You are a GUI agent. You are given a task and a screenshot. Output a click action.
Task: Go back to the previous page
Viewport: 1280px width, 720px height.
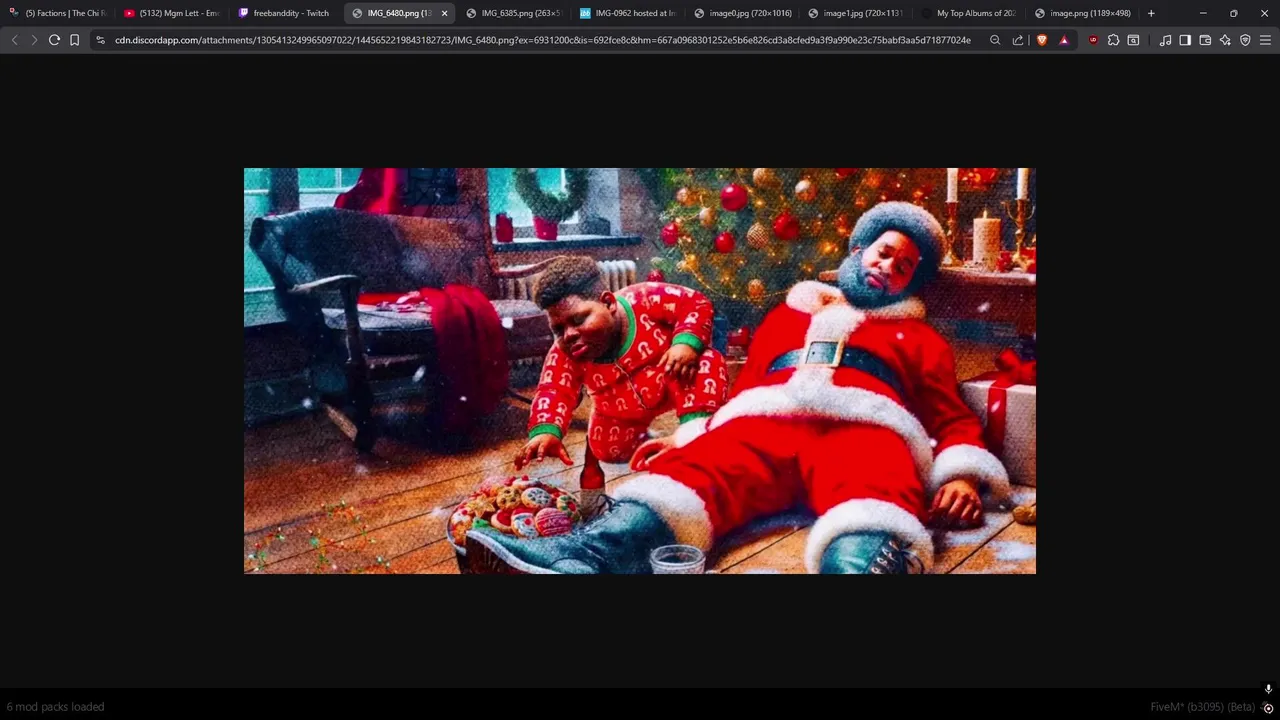coord(14,40)
